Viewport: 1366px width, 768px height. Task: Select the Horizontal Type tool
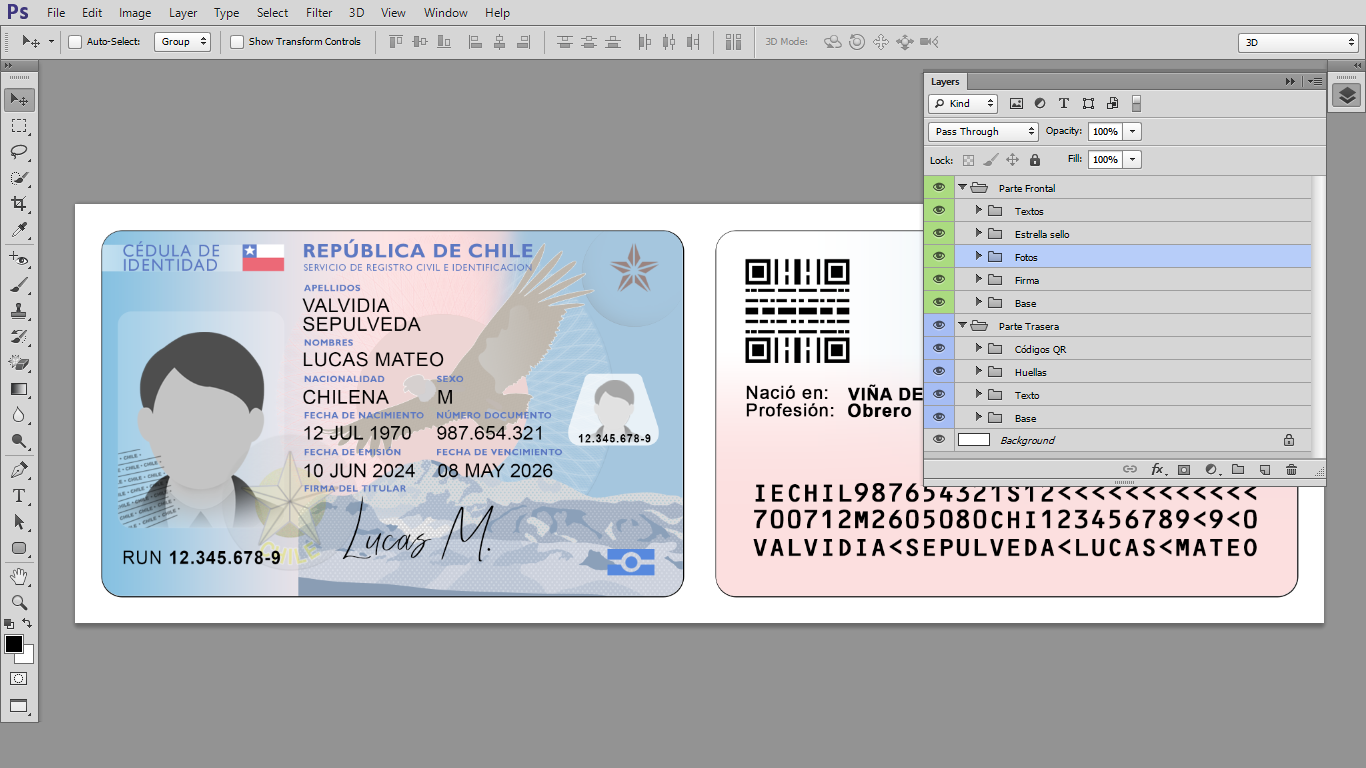[x=19, y=496]
